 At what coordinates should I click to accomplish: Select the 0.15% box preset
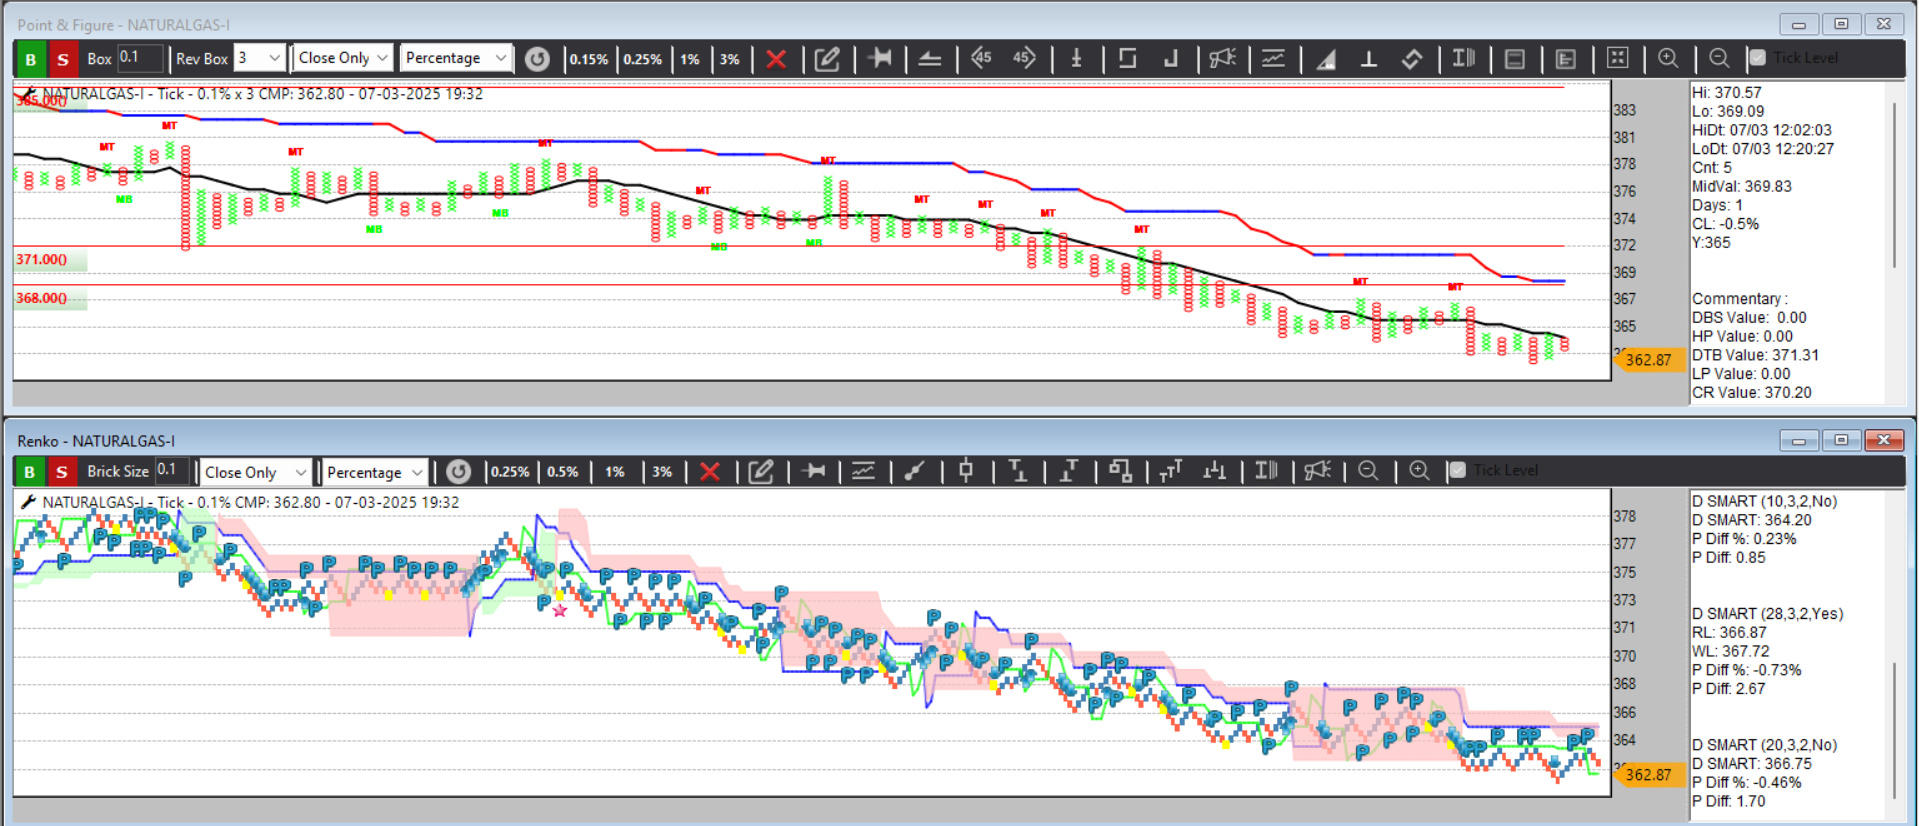(589, 59)
